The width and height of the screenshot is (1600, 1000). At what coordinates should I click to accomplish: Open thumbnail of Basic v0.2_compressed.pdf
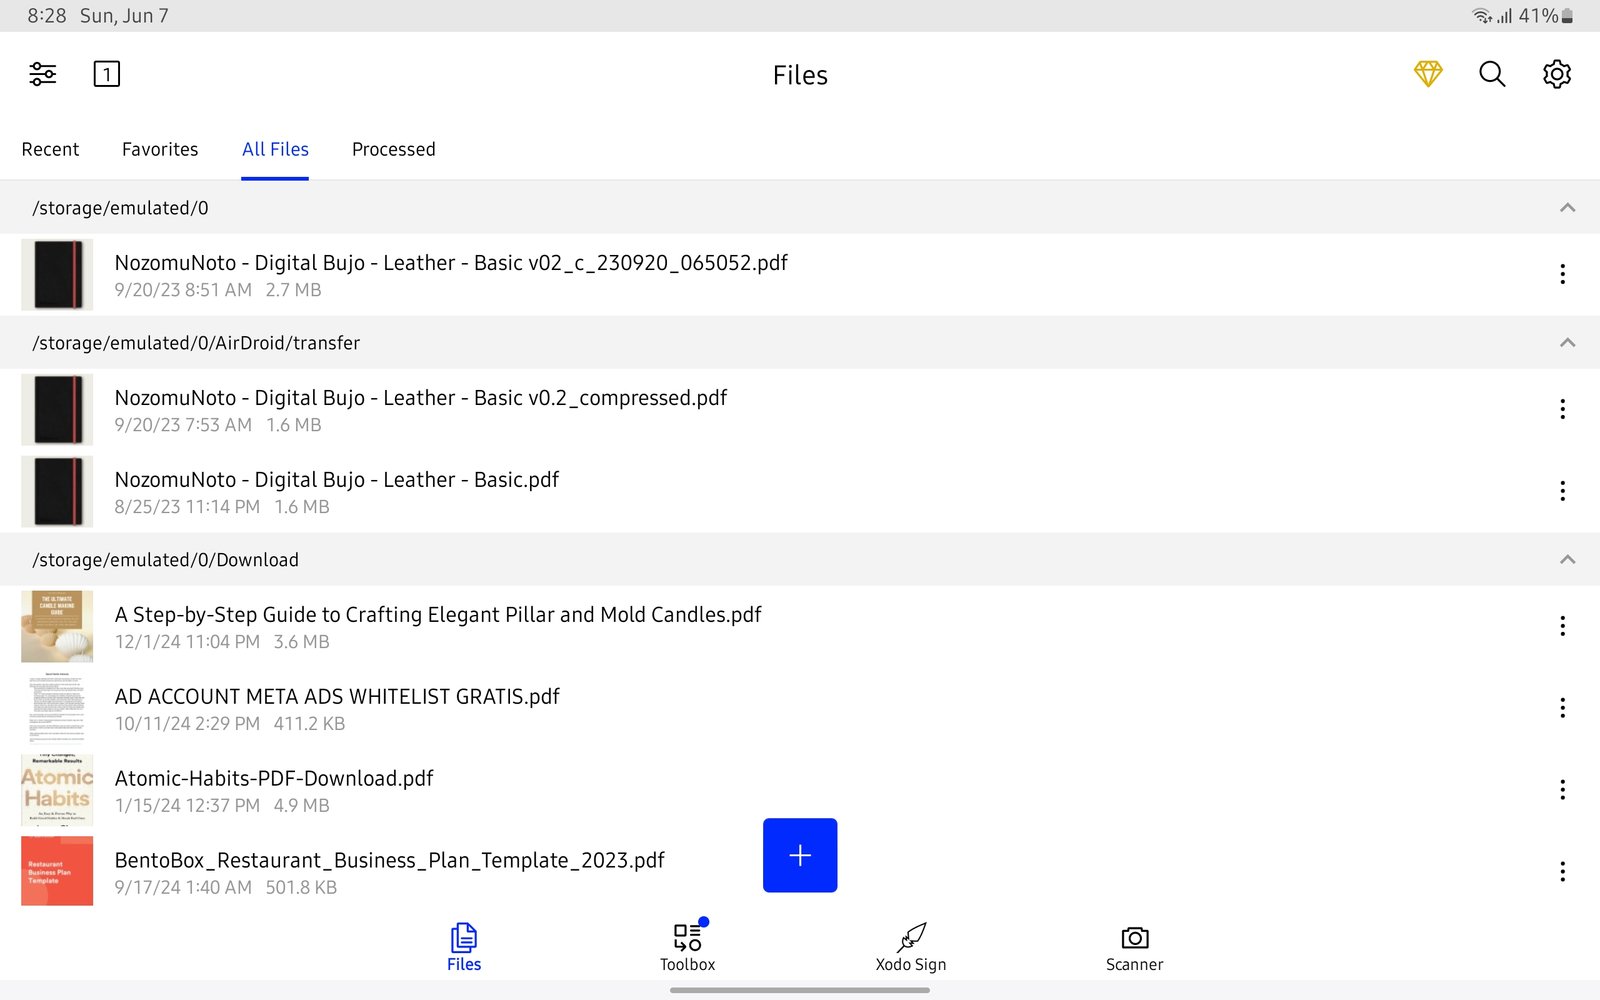tap(57, 409)
